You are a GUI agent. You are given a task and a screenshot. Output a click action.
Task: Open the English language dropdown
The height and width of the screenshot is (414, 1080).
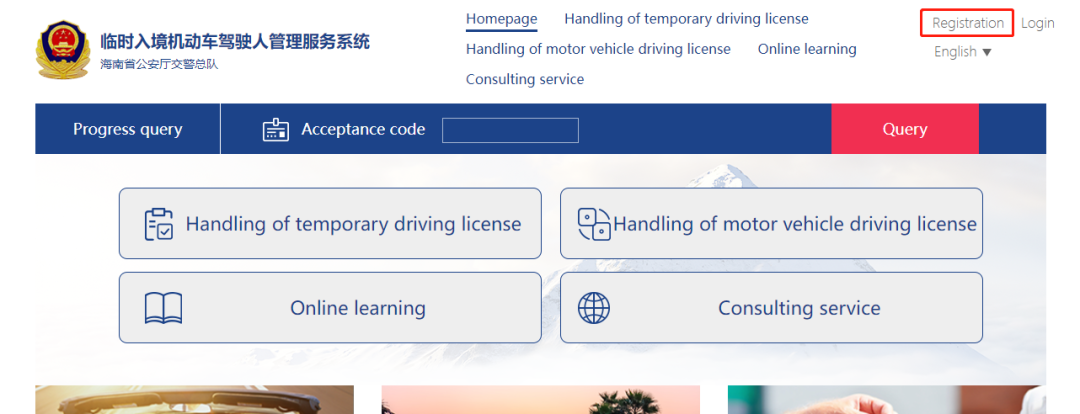point(962,52)
